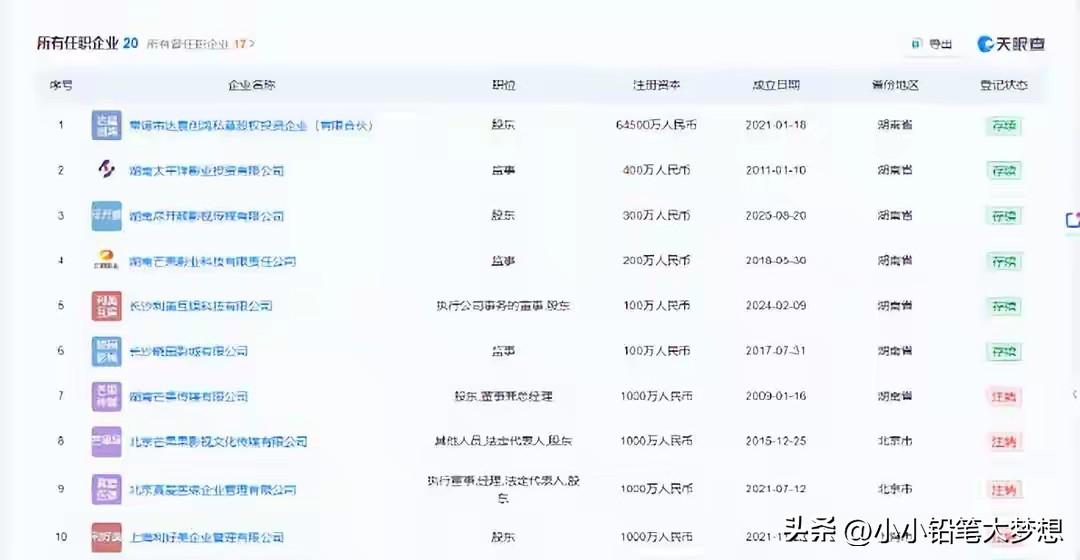Click the green 存续 status badge in row 4

pyautogui.click(x=1004, y=261)
